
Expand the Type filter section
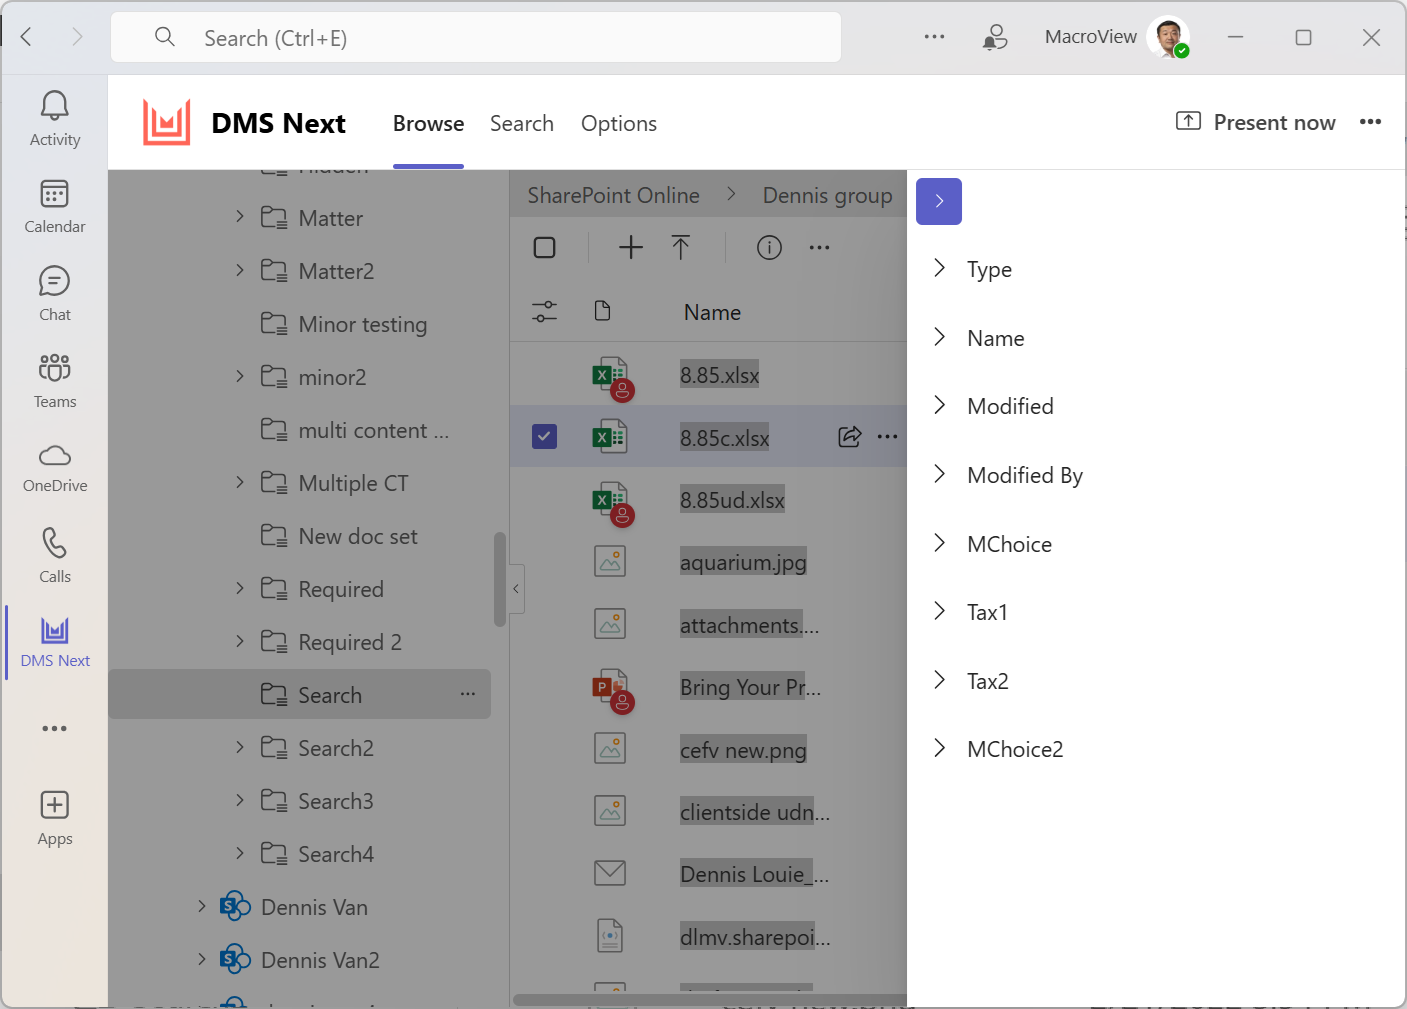939,268
